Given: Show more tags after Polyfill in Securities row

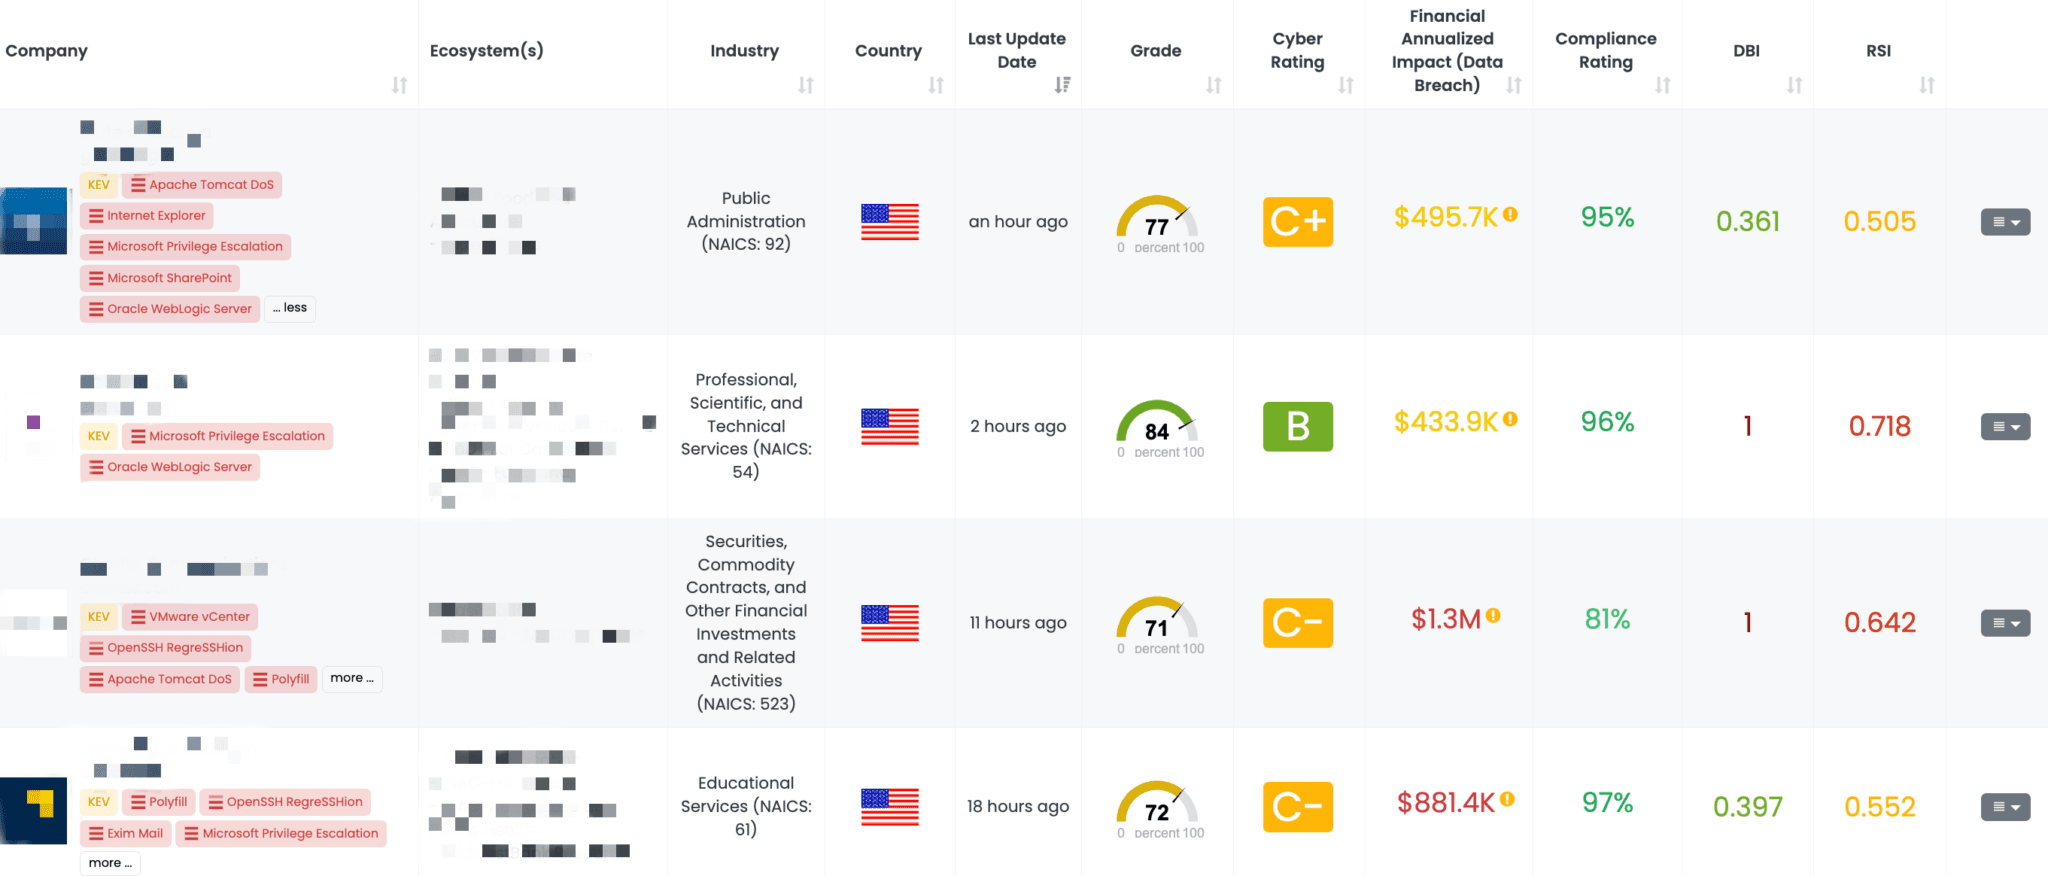Looking at the screenshot, I should [x=352, y=678].
